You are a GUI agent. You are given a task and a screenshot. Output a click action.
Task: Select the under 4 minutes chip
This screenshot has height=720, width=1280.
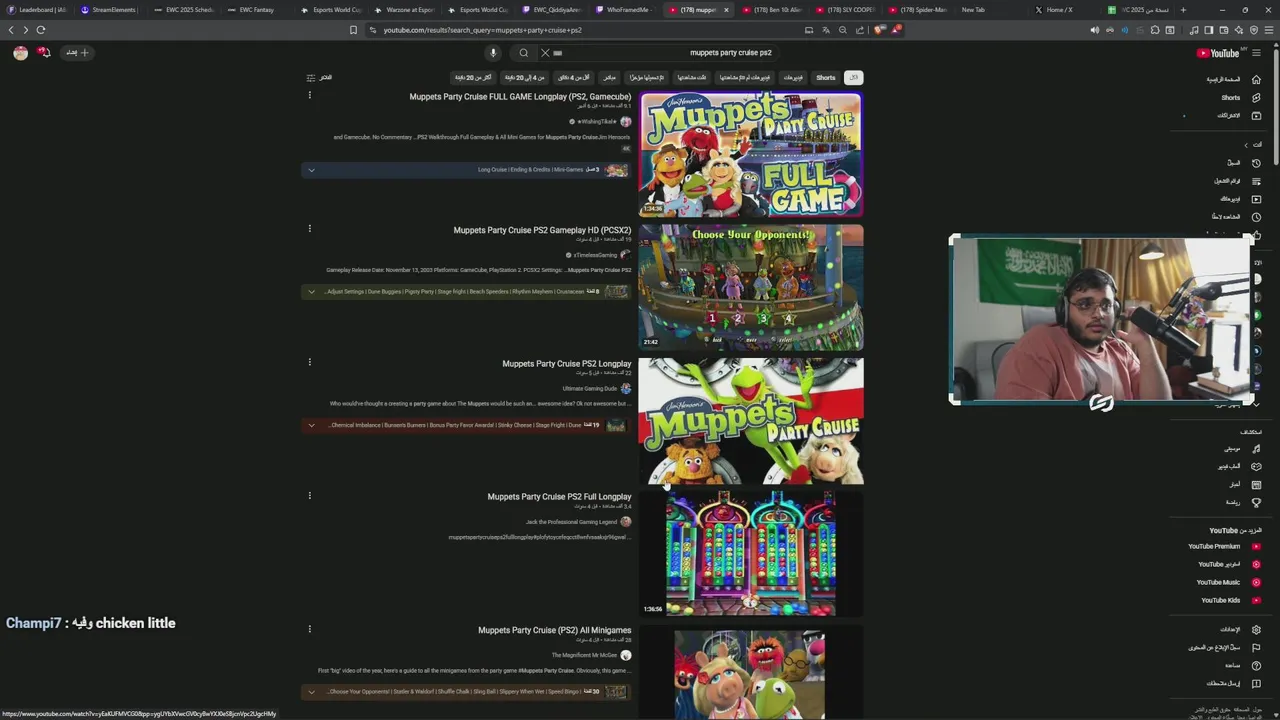point(574,77)
